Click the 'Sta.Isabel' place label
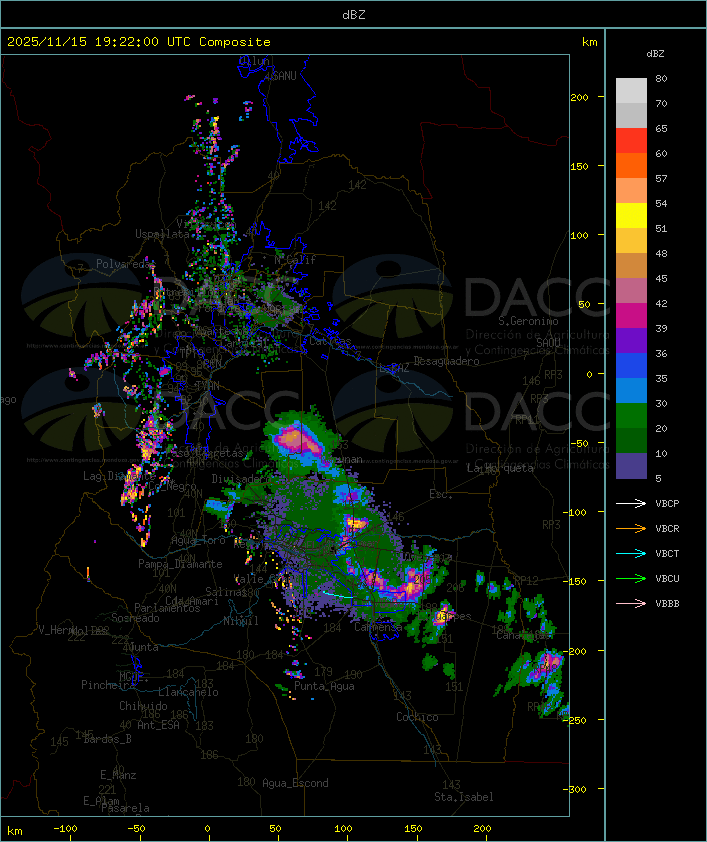The image size is (707, 842). tap(464, 797)
